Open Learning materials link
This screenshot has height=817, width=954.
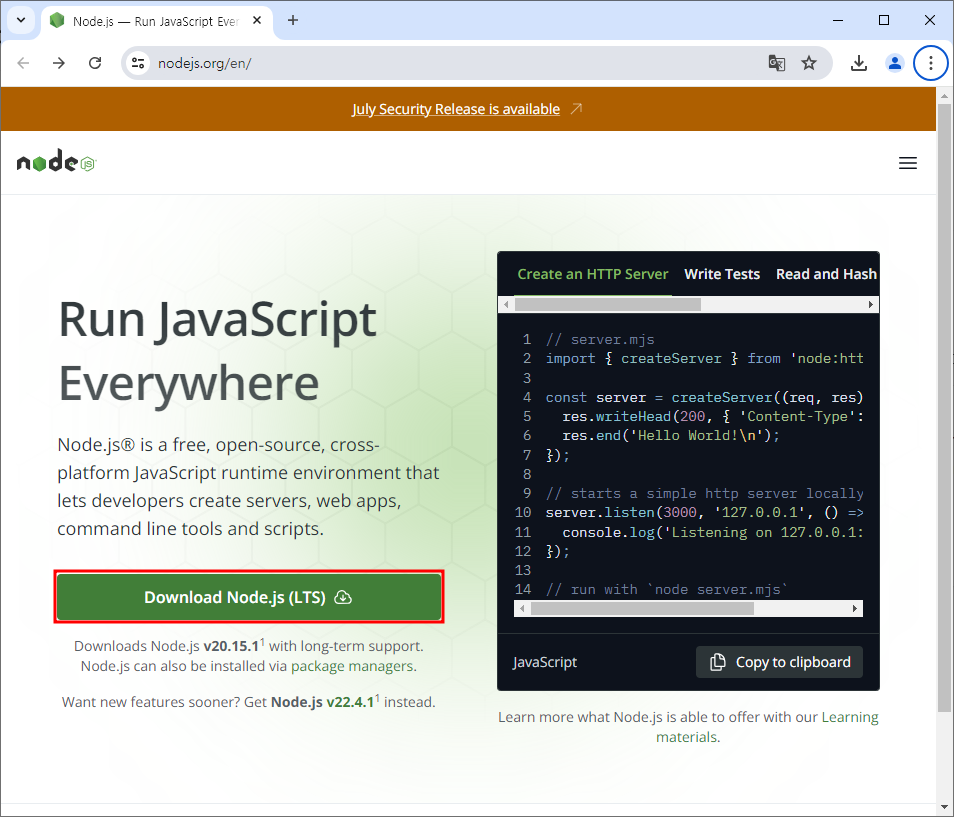[767, 727]
